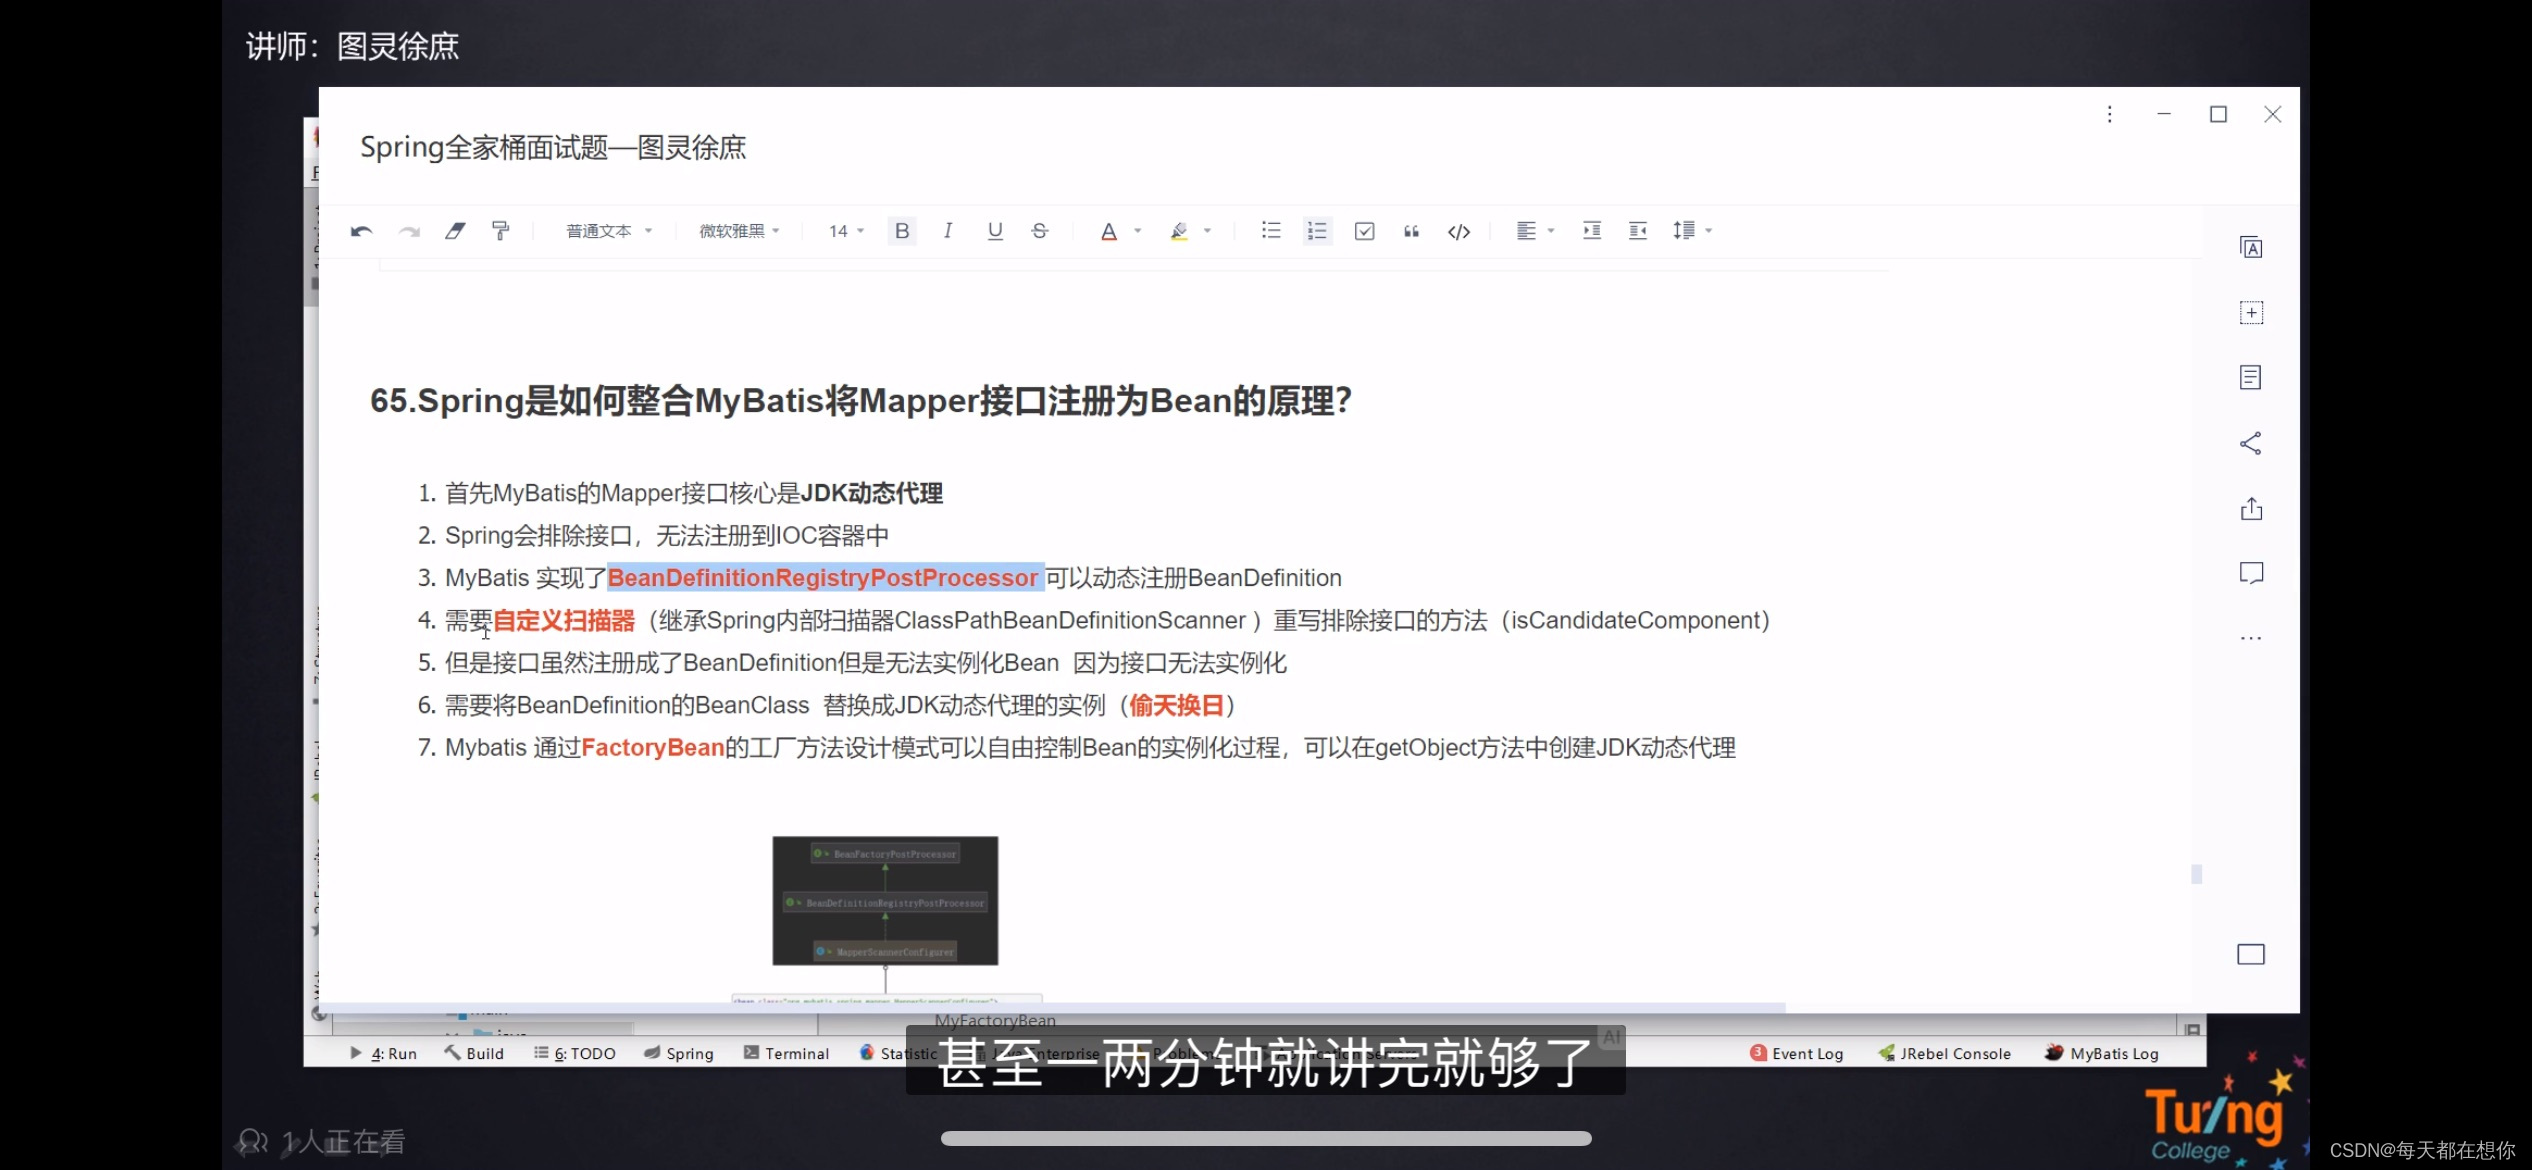Open the highlight color dropdown arrow
This screenshot has width=2532, height=1170.
click(x=1208, y=231)
